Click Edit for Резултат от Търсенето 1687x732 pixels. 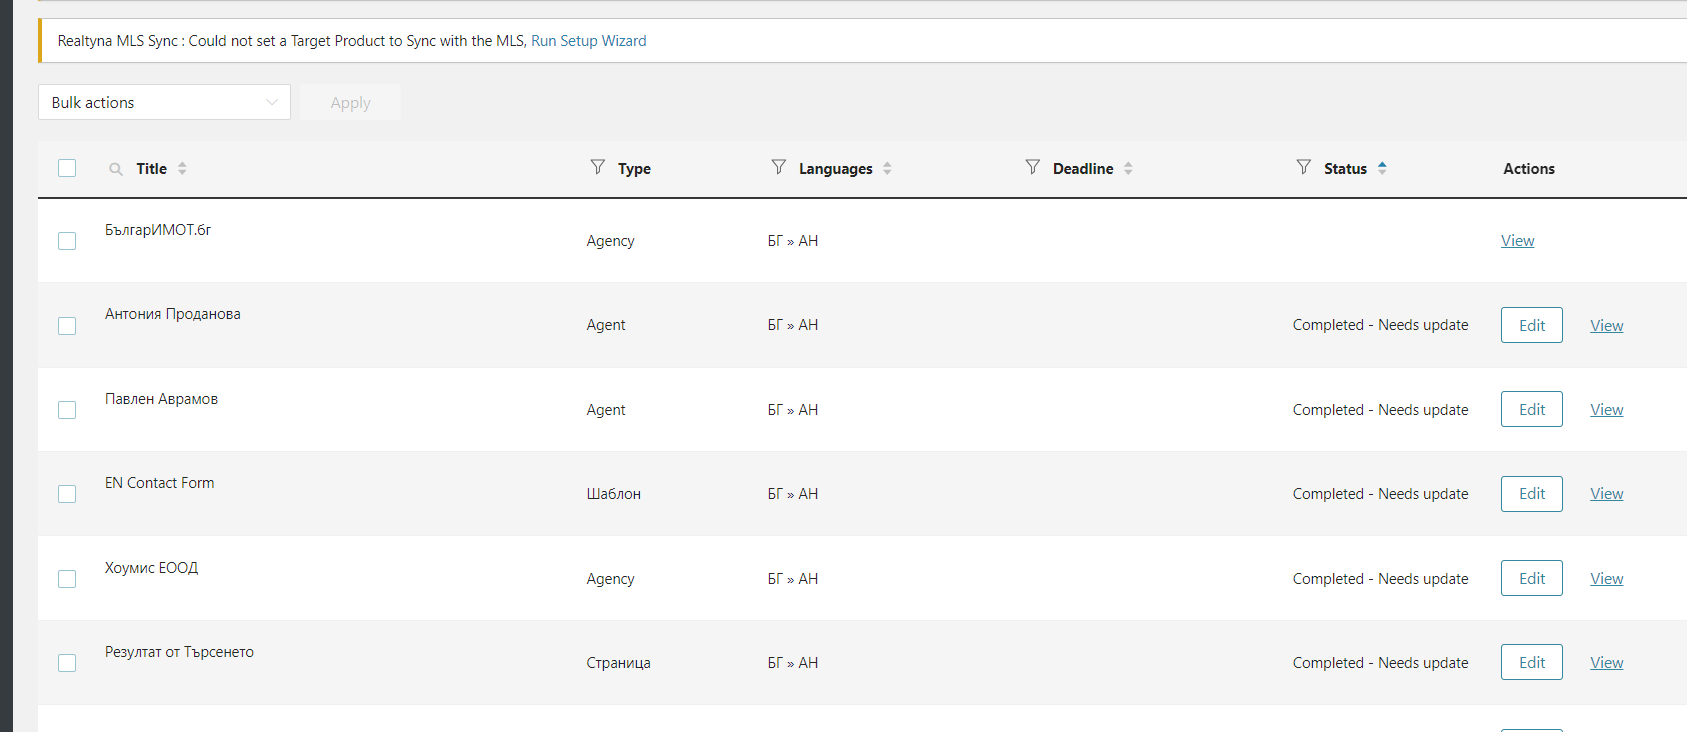pos(1531,663)
